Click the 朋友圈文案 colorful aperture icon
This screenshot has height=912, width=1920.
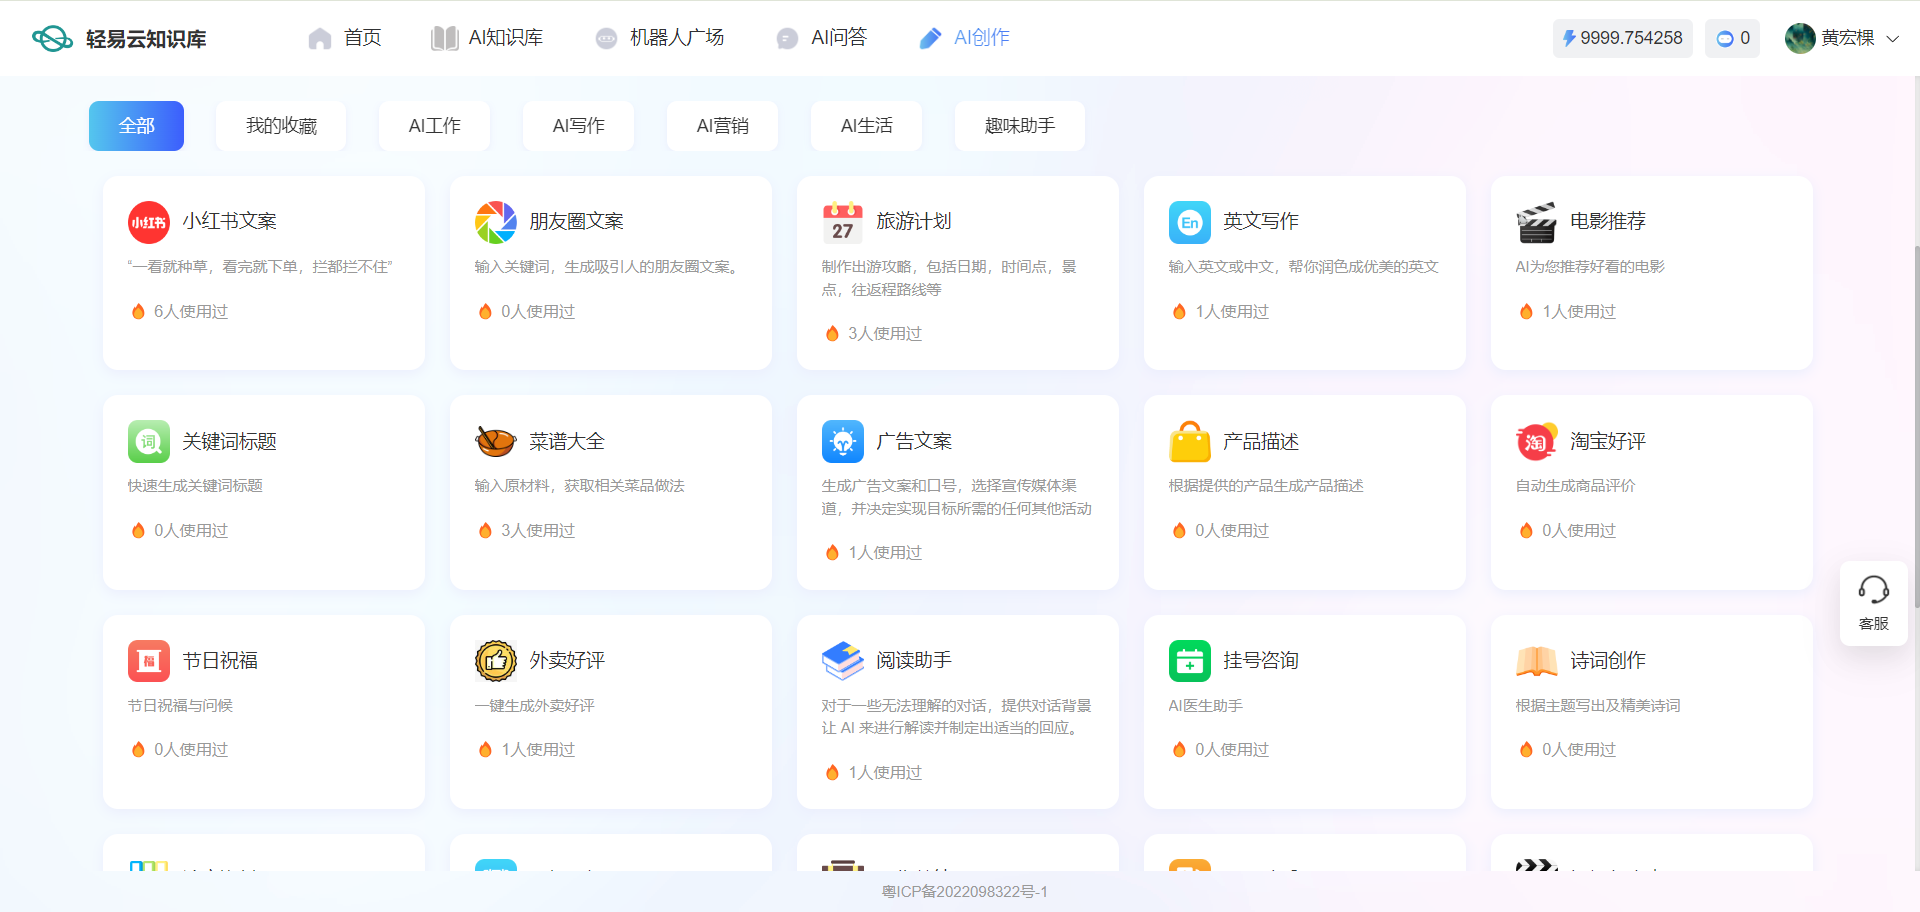coord(496,222)
